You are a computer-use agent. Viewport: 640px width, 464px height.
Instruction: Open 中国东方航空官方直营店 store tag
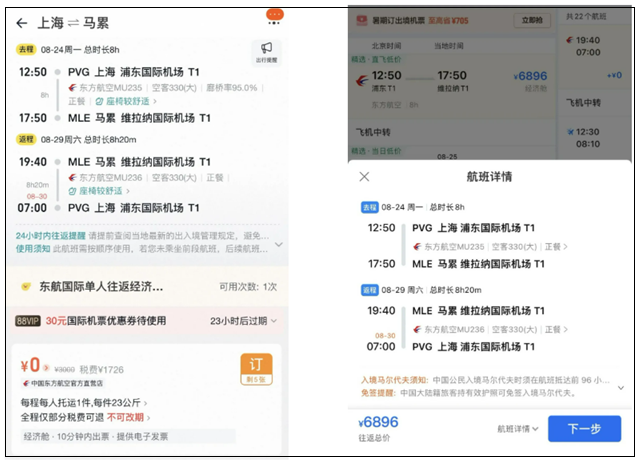pos(63,383)
